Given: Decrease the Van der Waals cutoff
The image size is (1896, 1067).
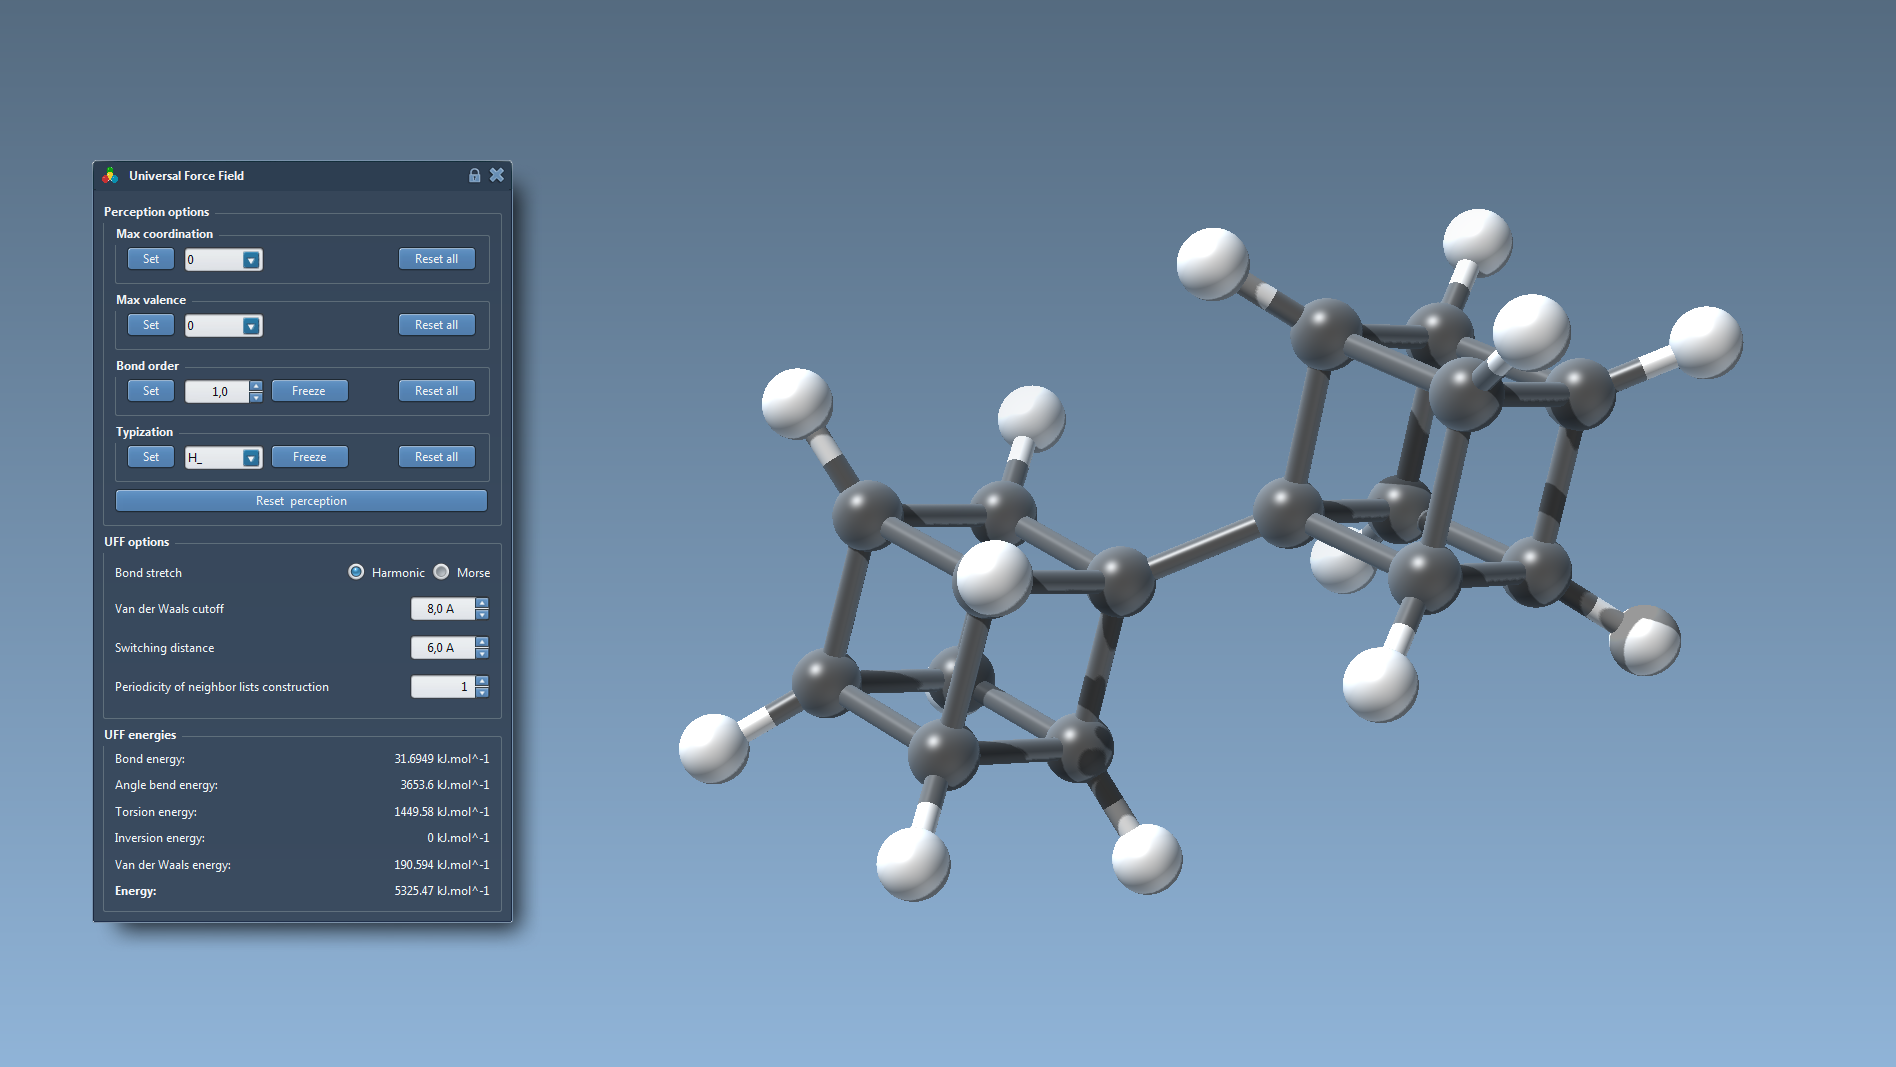Looking at the screenshot, I should pyautogui.click(x=482, y=614).
